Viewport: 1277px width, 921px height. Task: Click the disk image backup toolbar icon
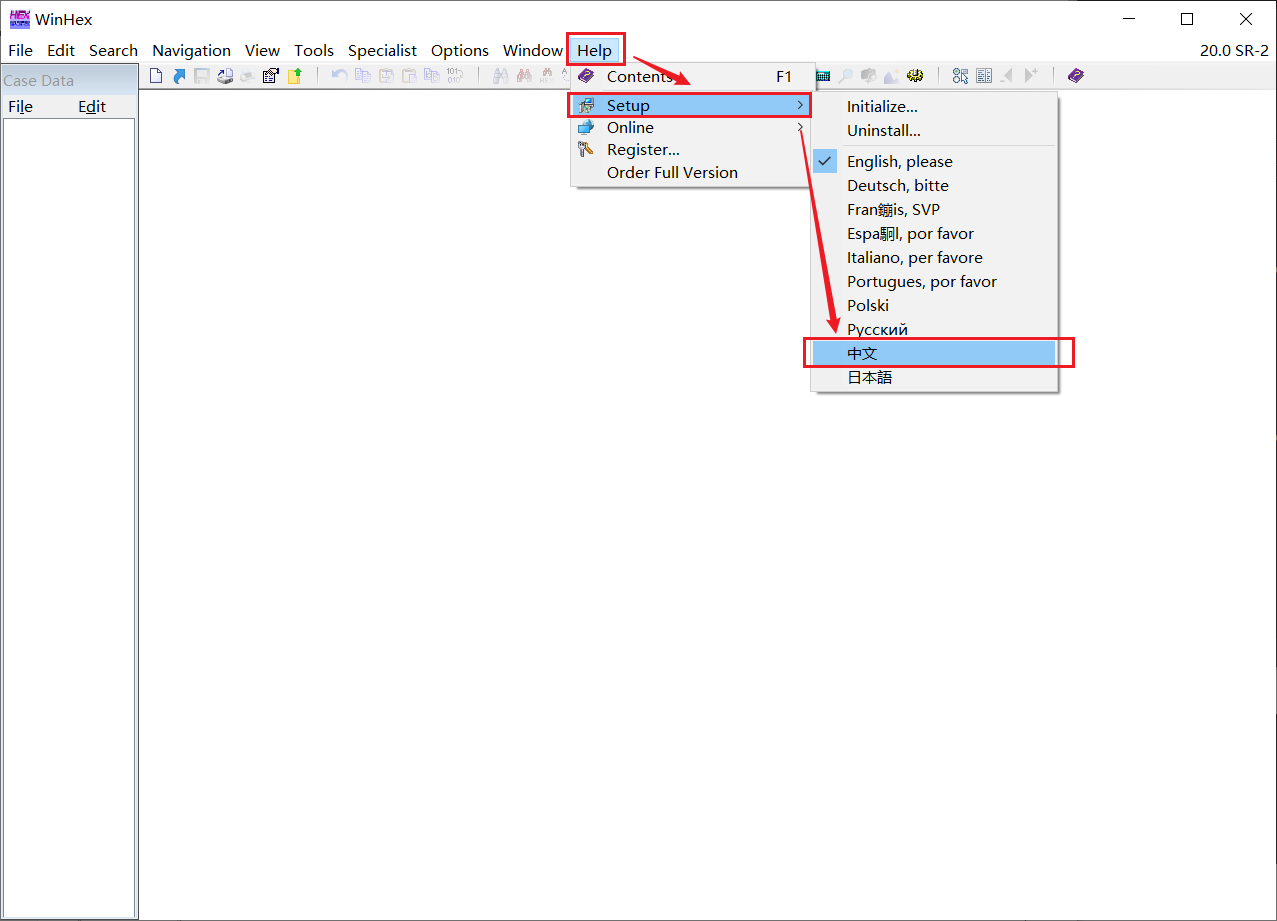click(225, 76)
